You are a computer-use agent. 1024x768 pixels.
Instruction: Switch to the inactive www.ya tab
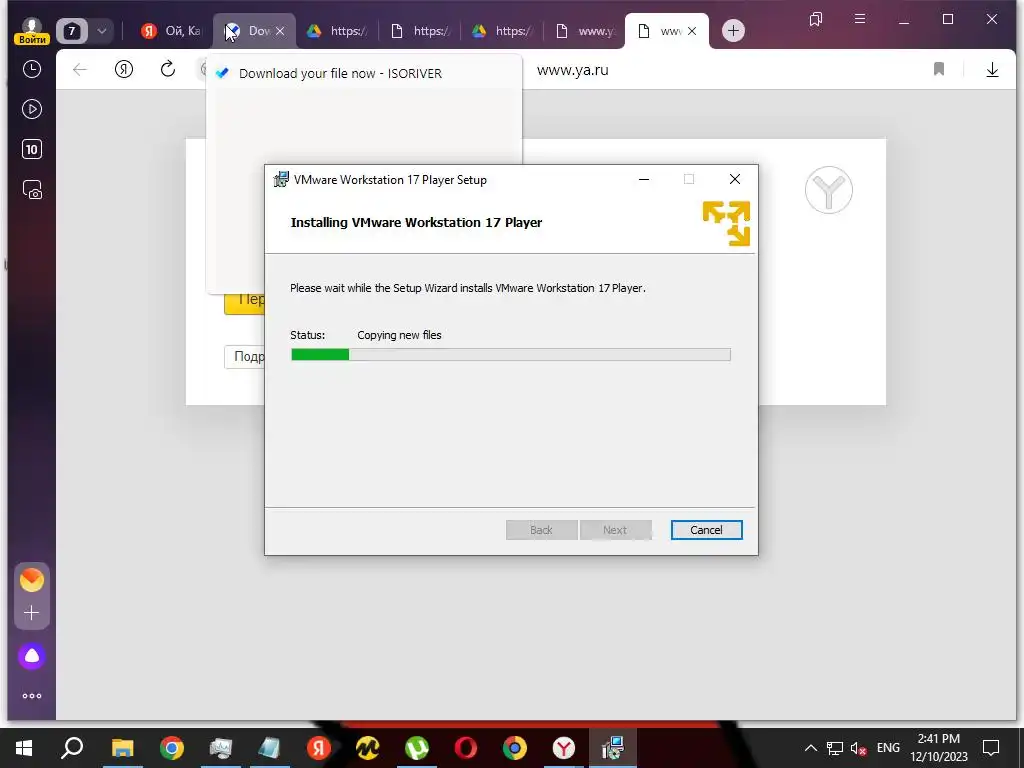point(584,31)
